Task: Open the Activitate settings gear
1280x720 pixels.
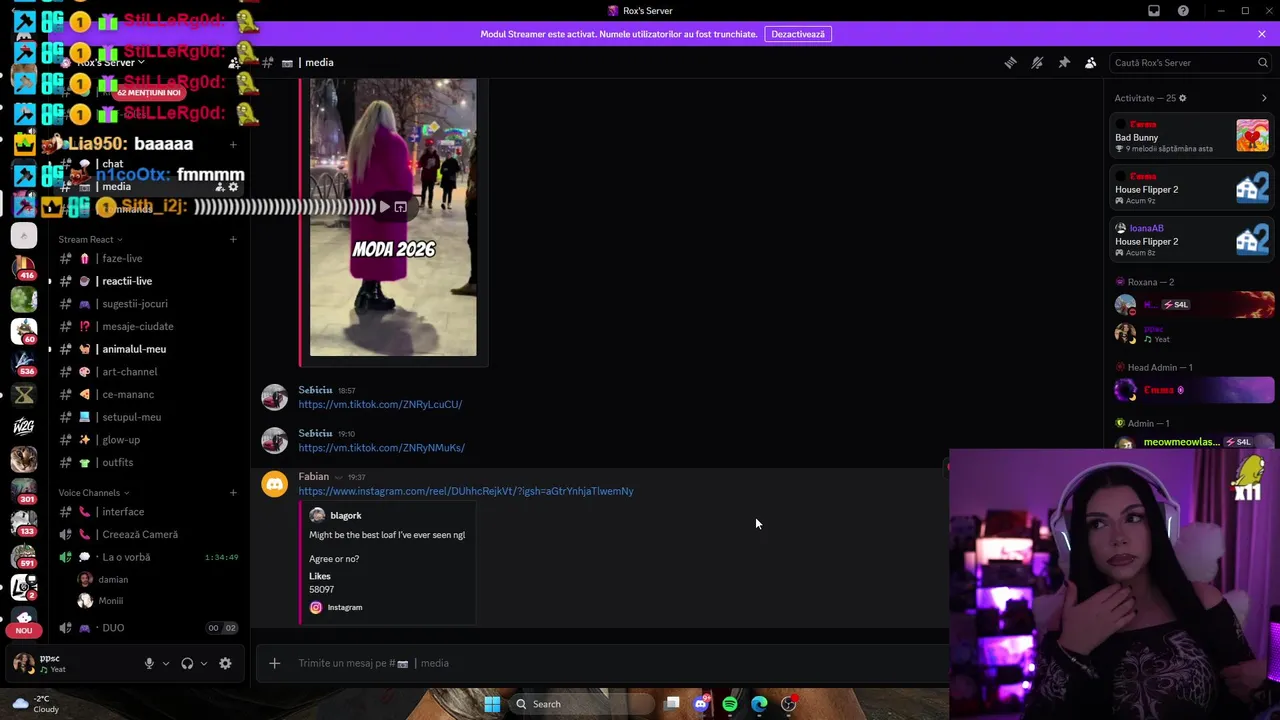Action: [x=1183, y=98]
